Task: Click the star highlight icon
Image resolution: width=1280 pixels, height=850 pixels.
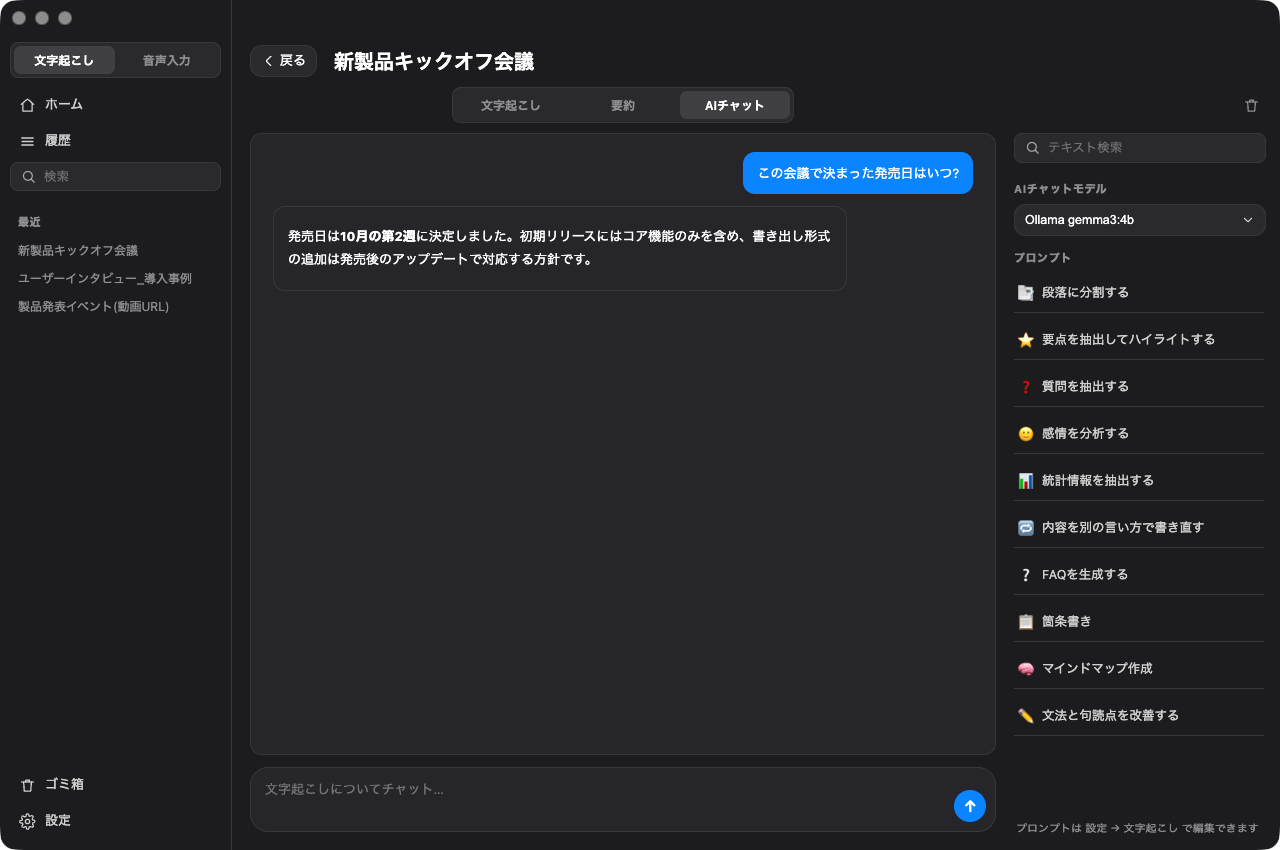Action: coord(1025,340)
